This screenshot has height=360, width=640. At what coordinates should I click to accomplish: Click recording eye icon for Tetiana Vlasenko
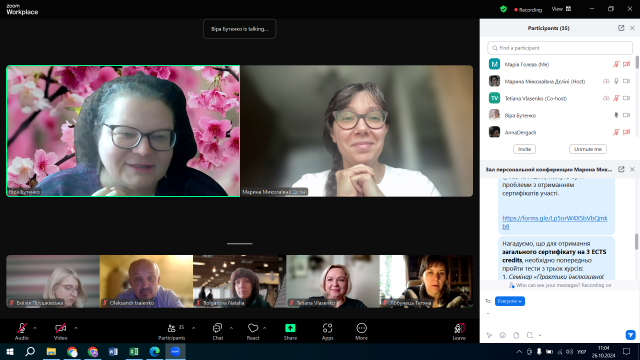[x=606, y=98]
